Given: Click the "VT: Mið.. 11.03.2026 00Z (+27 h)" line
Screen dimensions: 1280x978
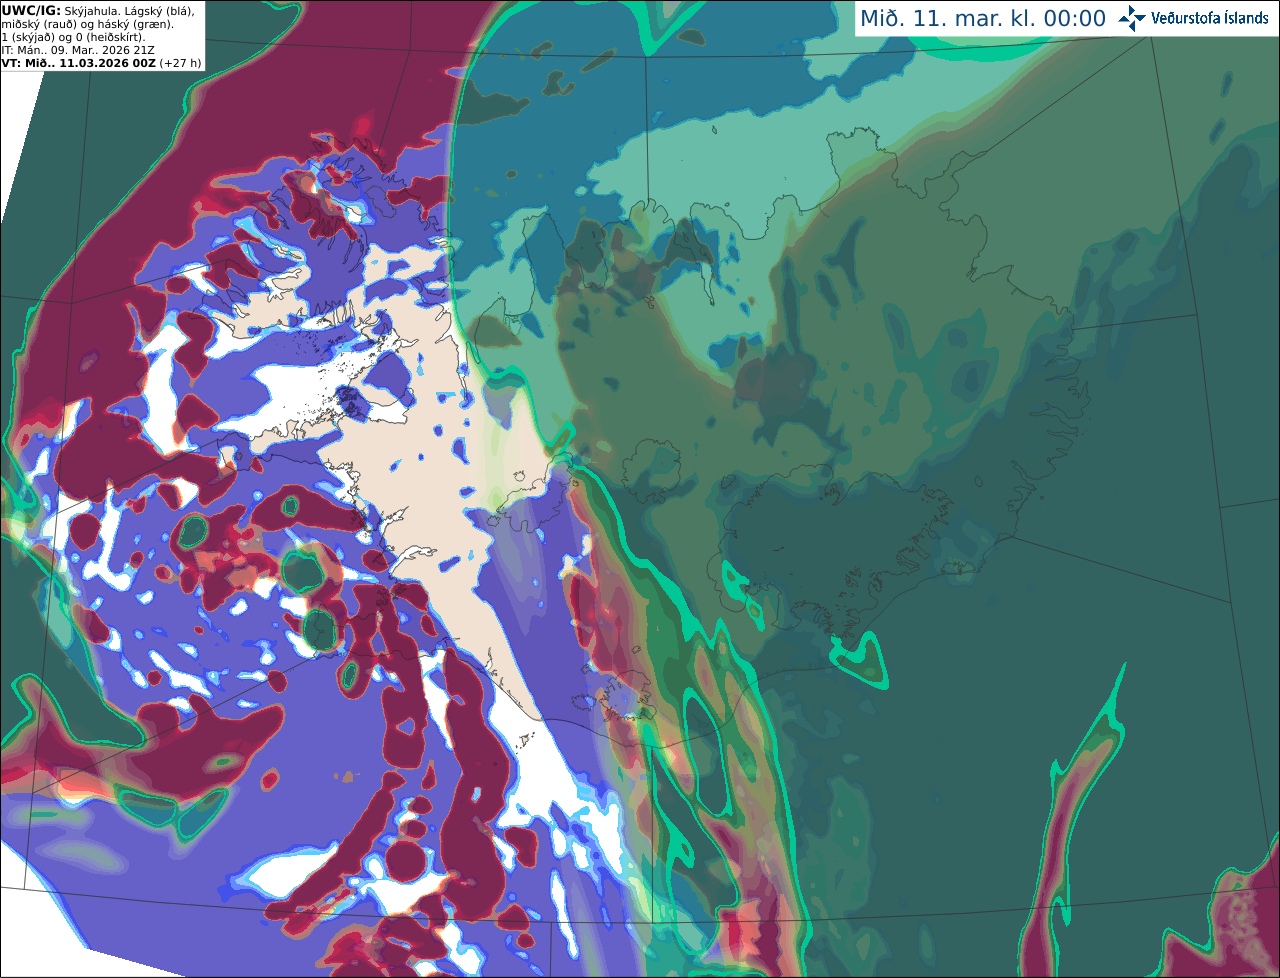Looking at the screenshot, I should click(102, 62).
